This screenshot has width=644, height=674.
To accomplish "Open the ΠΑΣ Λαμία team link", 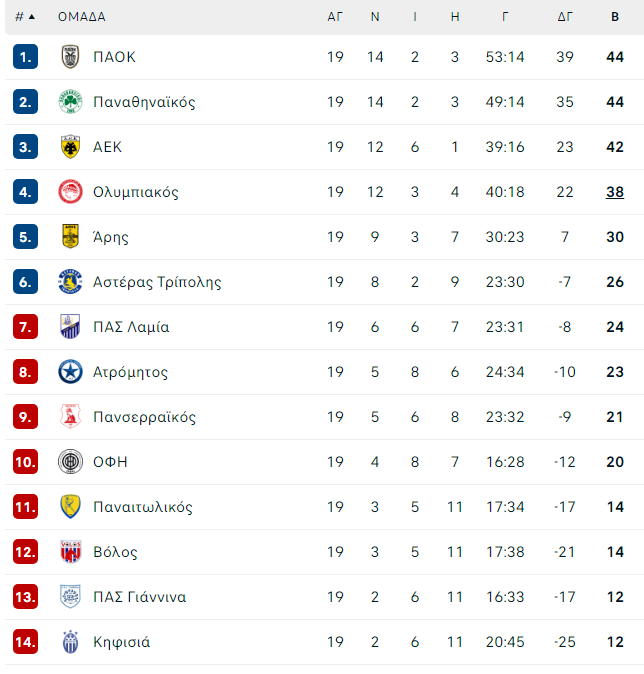I will pyautogui.click(x=131, y=327).
